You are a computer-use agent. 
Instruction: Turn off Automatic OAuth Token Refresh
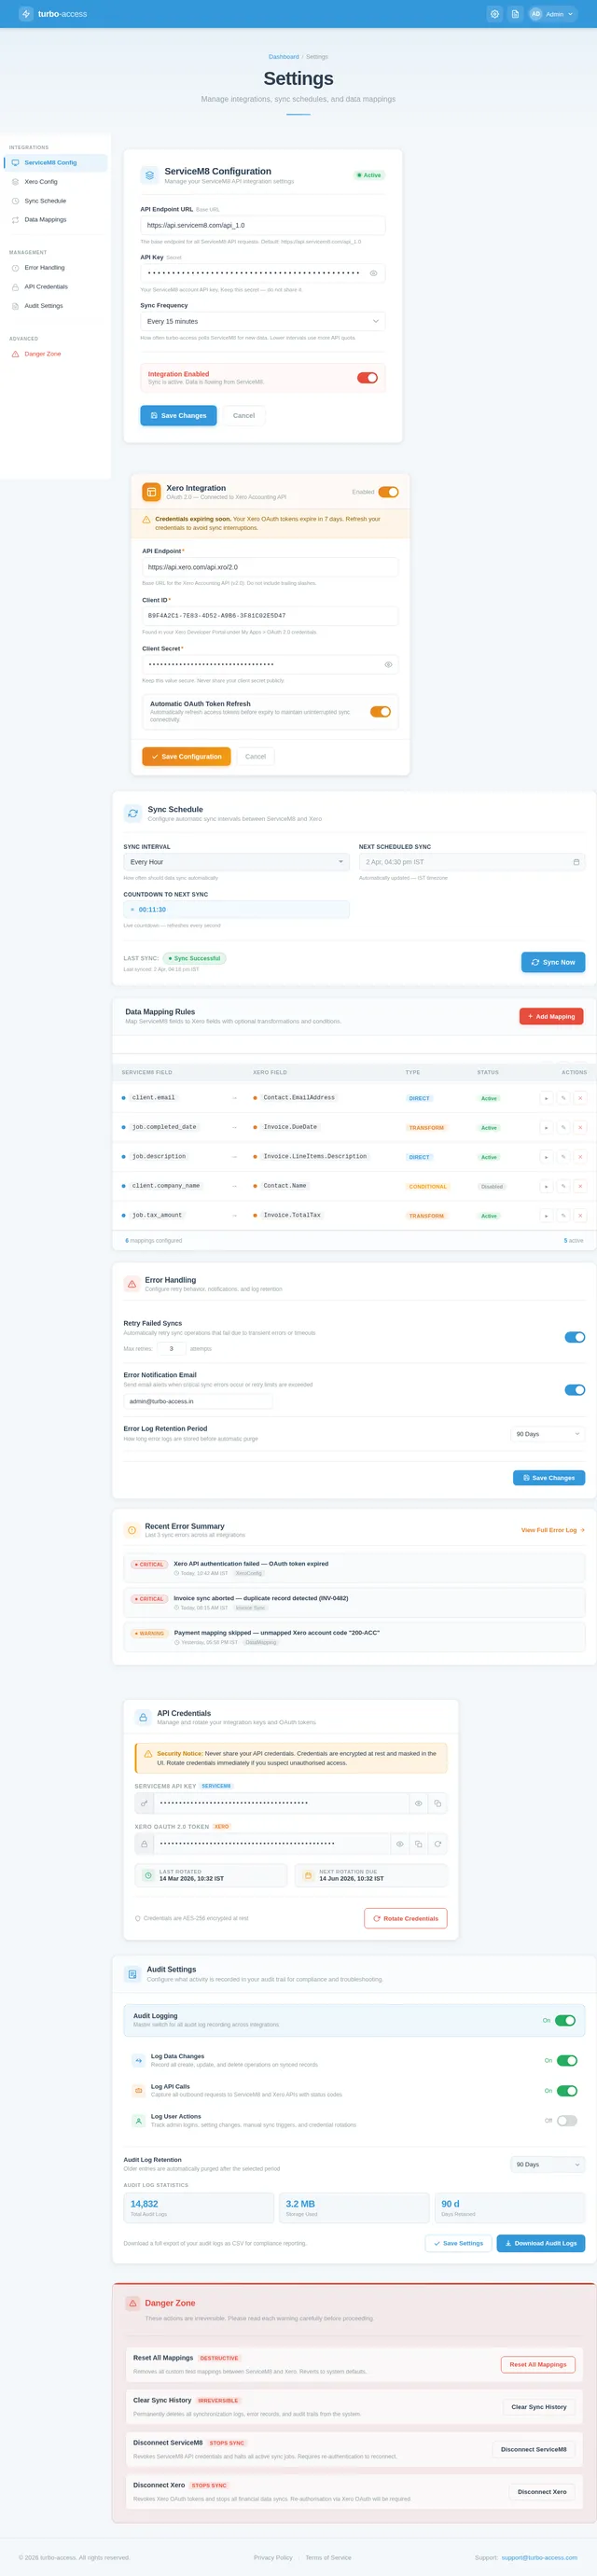click(380, 712)
